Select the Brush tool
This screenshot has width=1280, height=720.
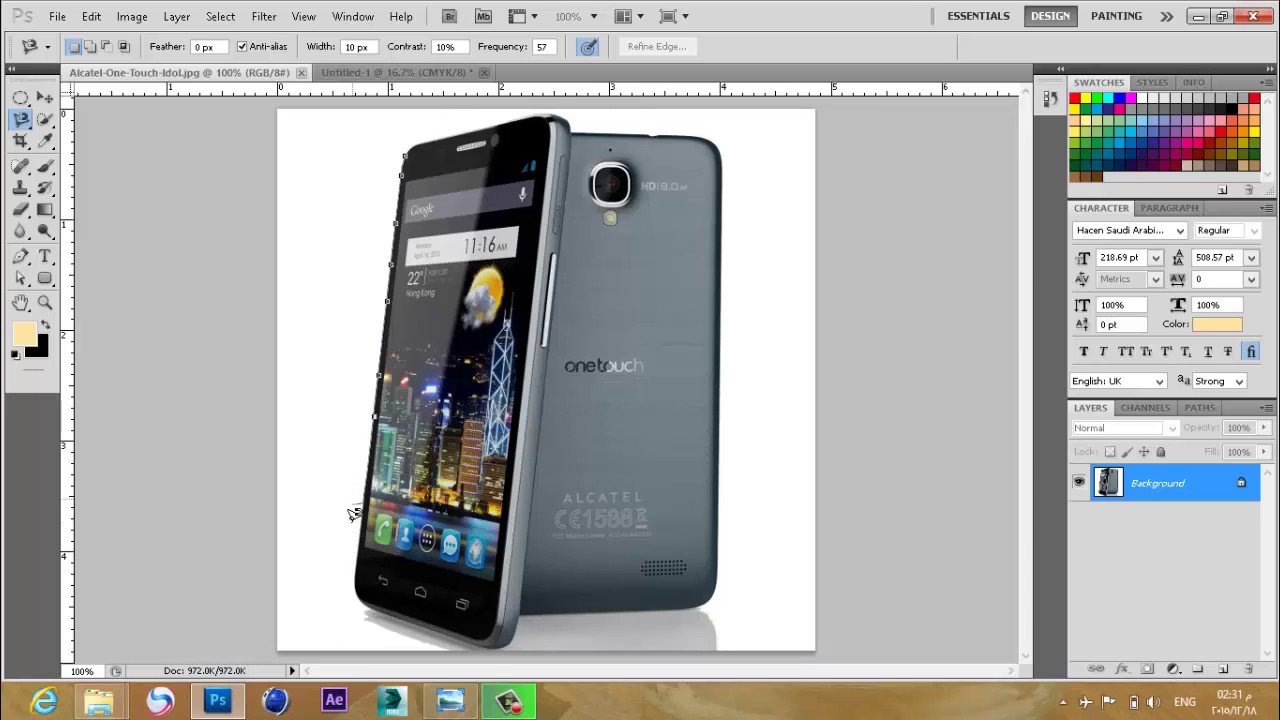[45, 166]
